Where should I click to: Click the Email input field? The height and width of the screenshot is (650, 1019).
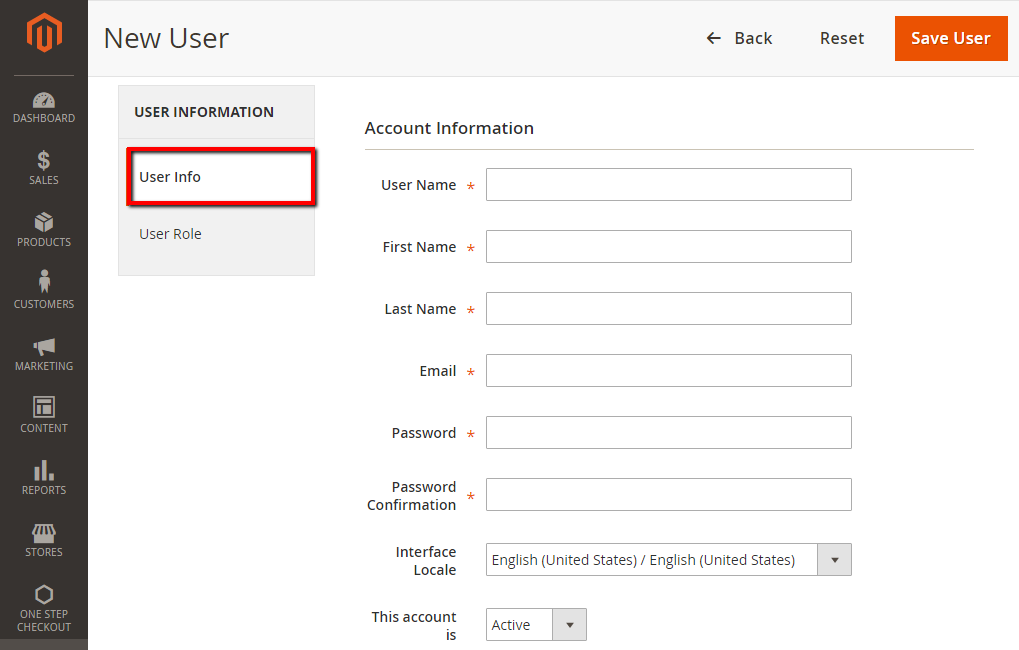click(x=667, y=370)
